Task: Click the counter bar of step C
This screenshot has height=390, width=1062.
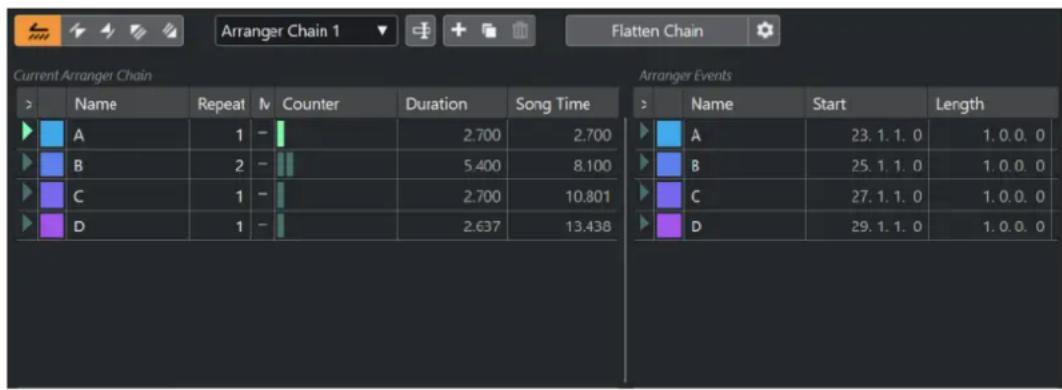Action: [281, 195]
